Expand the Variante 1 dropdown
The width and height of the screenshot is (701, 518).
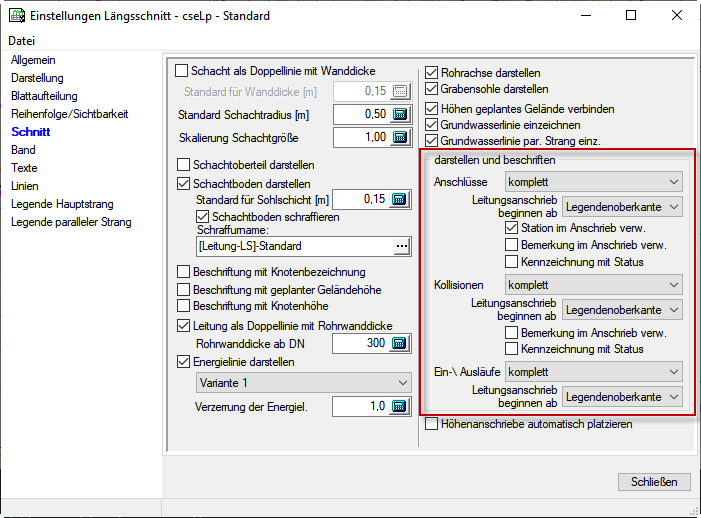pos(303,382)
